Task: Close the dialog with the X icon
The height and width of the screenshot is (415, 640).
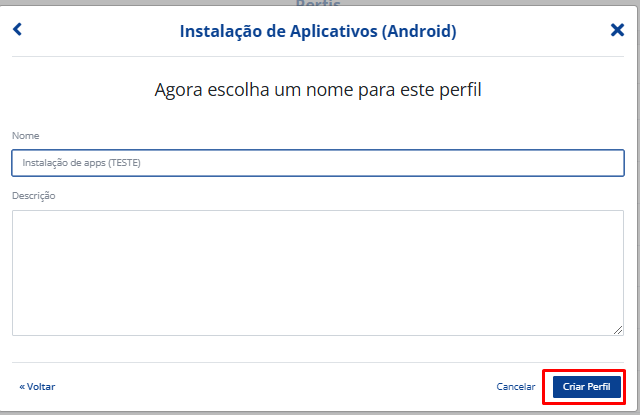Action: [617, 30]
